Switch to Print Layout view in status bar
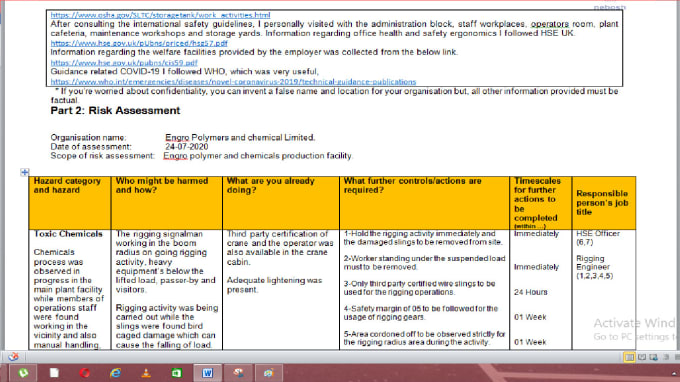The height and width of the screenshot is (382, 680). coord(629,357)
